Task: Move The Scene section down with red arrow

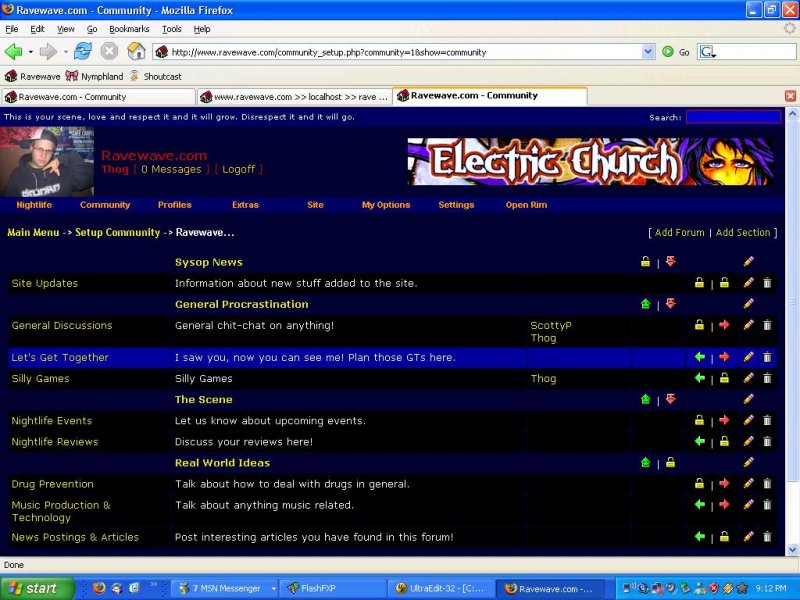Action: coord(670,399)
